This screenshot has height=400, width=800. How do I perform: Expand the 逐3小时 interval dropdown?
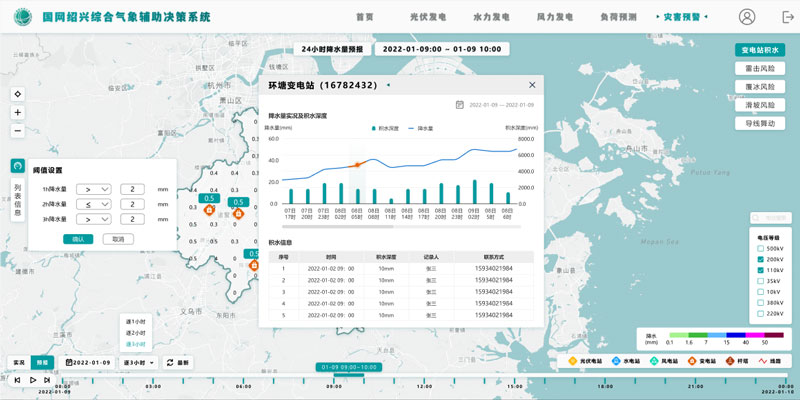click(137, 362)
